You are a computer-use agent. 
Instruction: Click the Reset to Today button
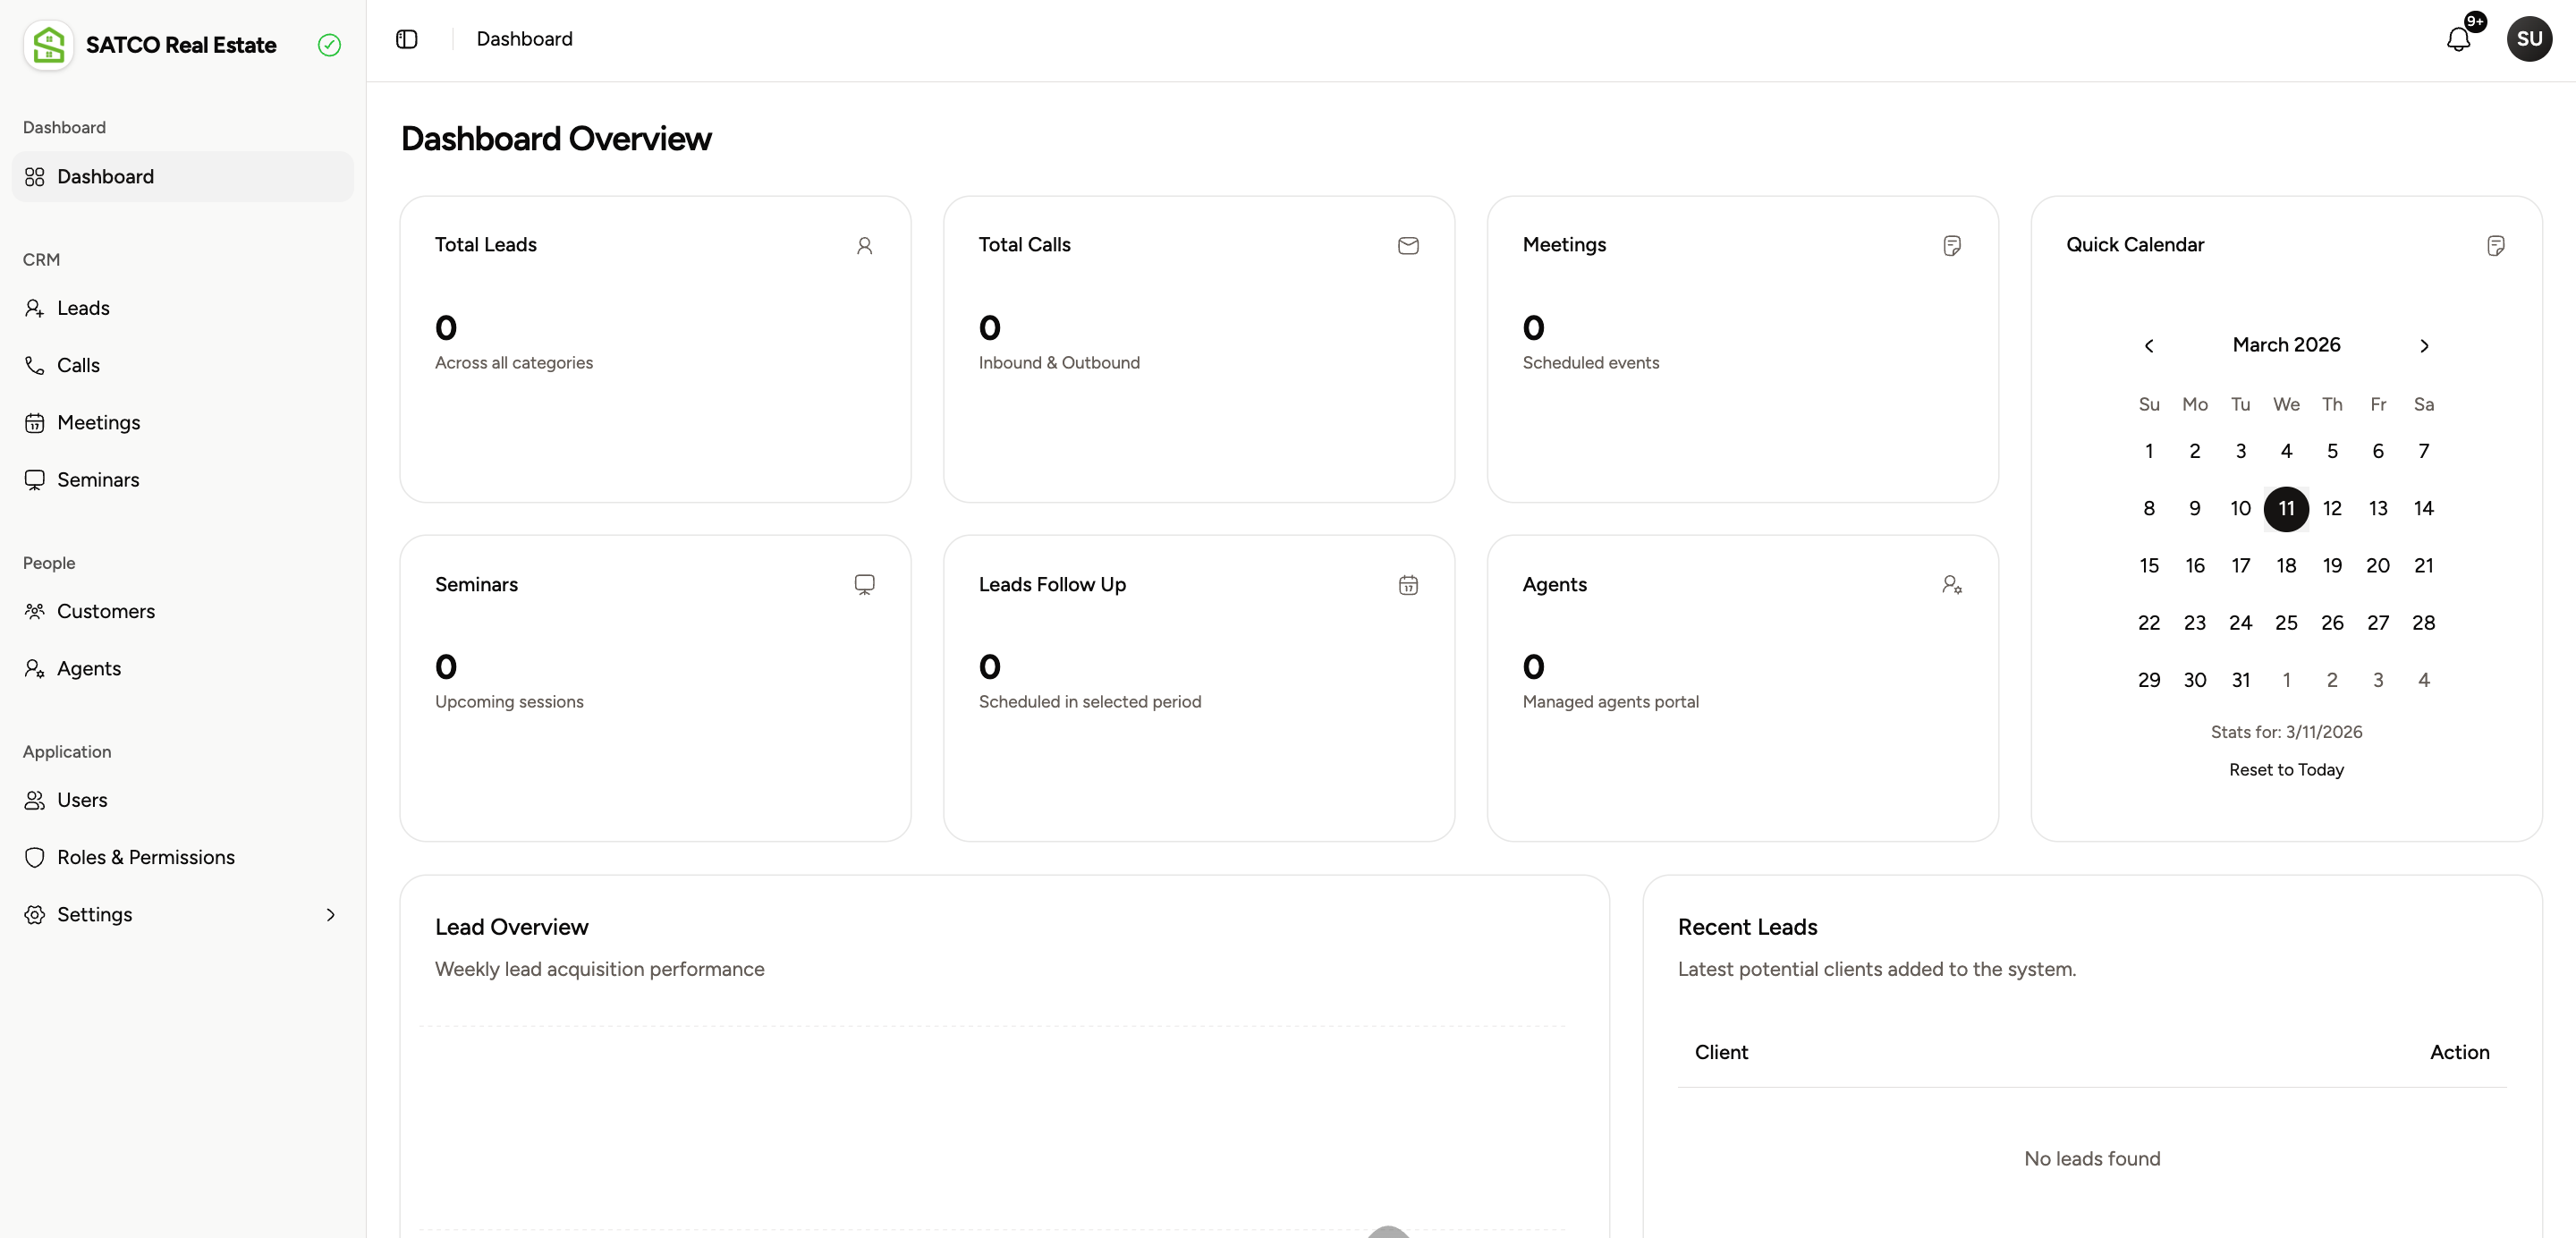(x=2286, y=769)
